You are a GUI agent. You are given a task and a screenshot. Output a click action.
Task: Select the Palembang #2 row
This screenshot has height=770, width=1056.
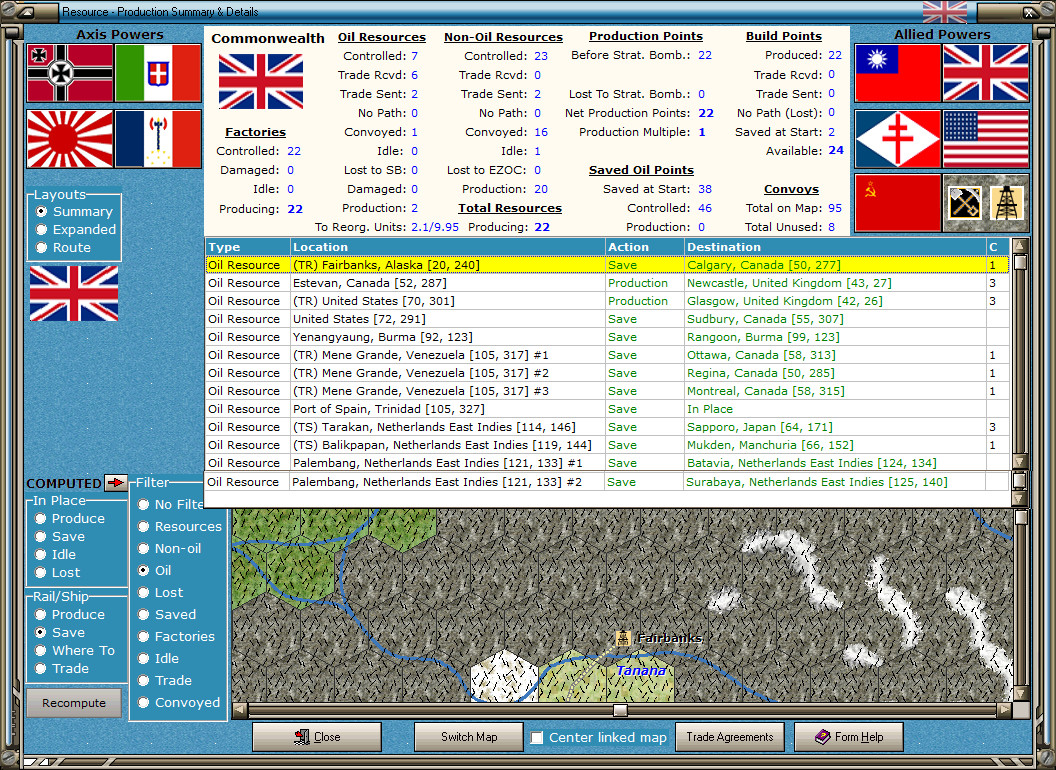click(x=607, y=482)
